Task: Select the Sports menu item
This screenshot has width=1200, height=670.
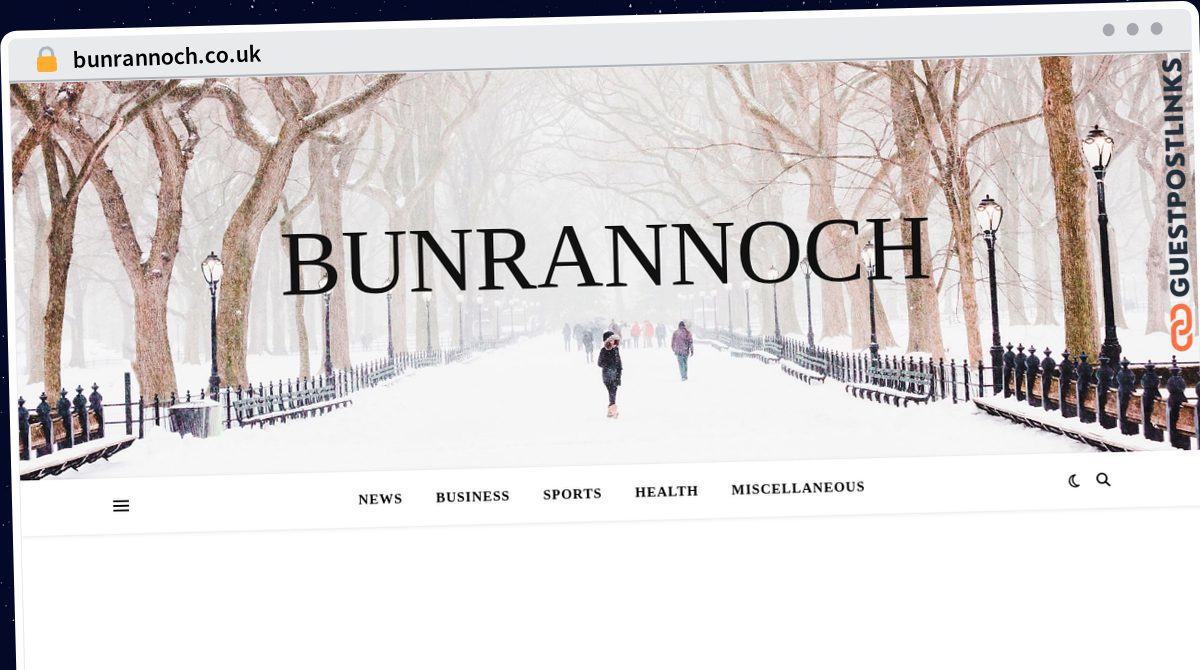Action: (572, 494)
